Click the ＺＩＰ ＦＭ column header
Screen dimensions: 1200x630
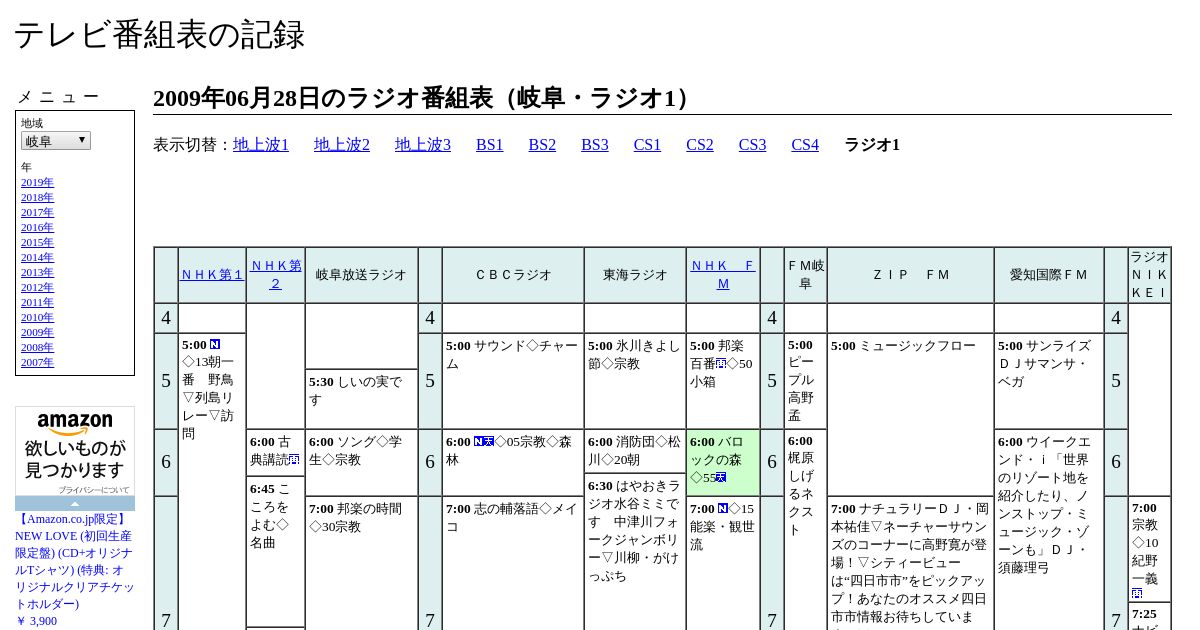[910, 275]
